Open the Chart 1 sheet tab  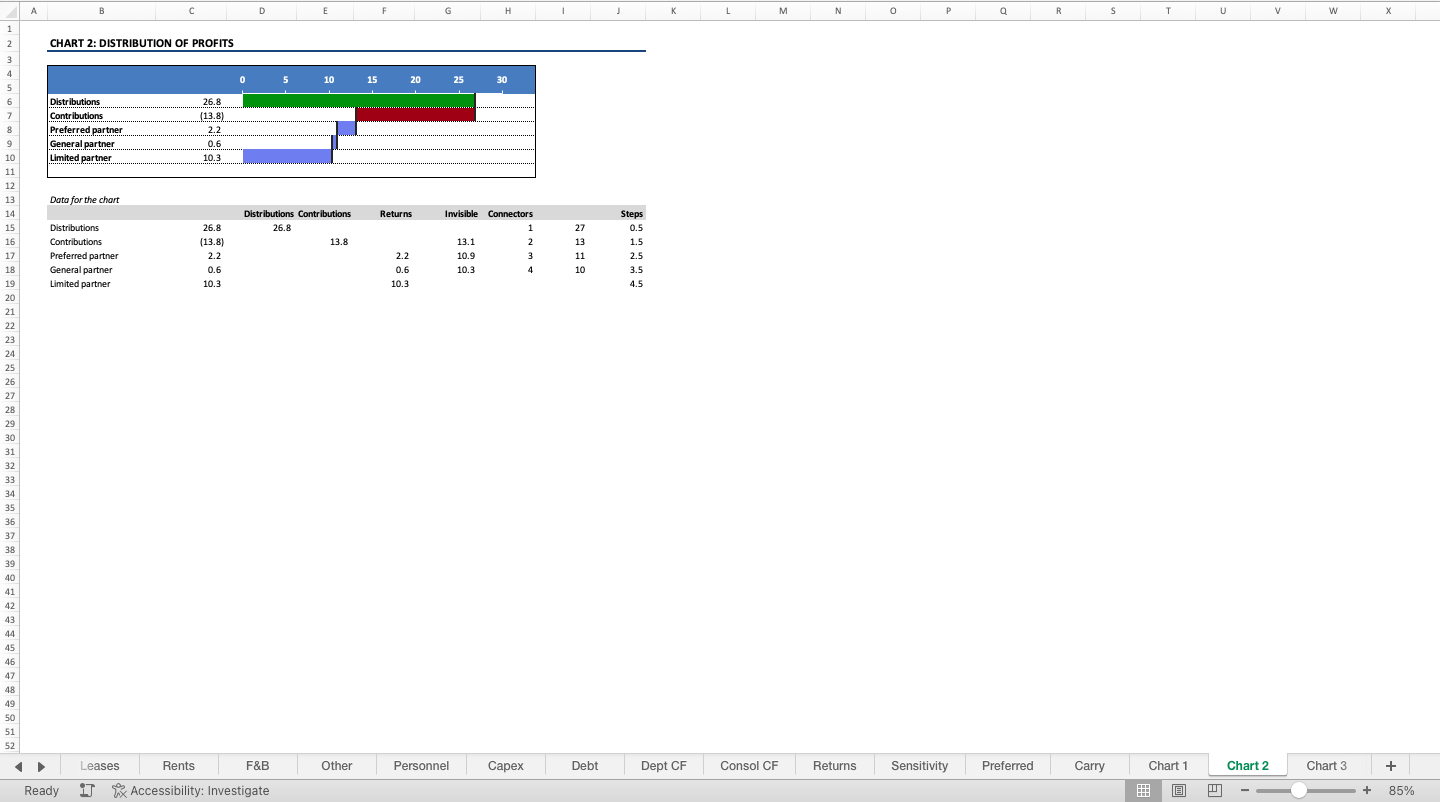(x=1168, y=766)
